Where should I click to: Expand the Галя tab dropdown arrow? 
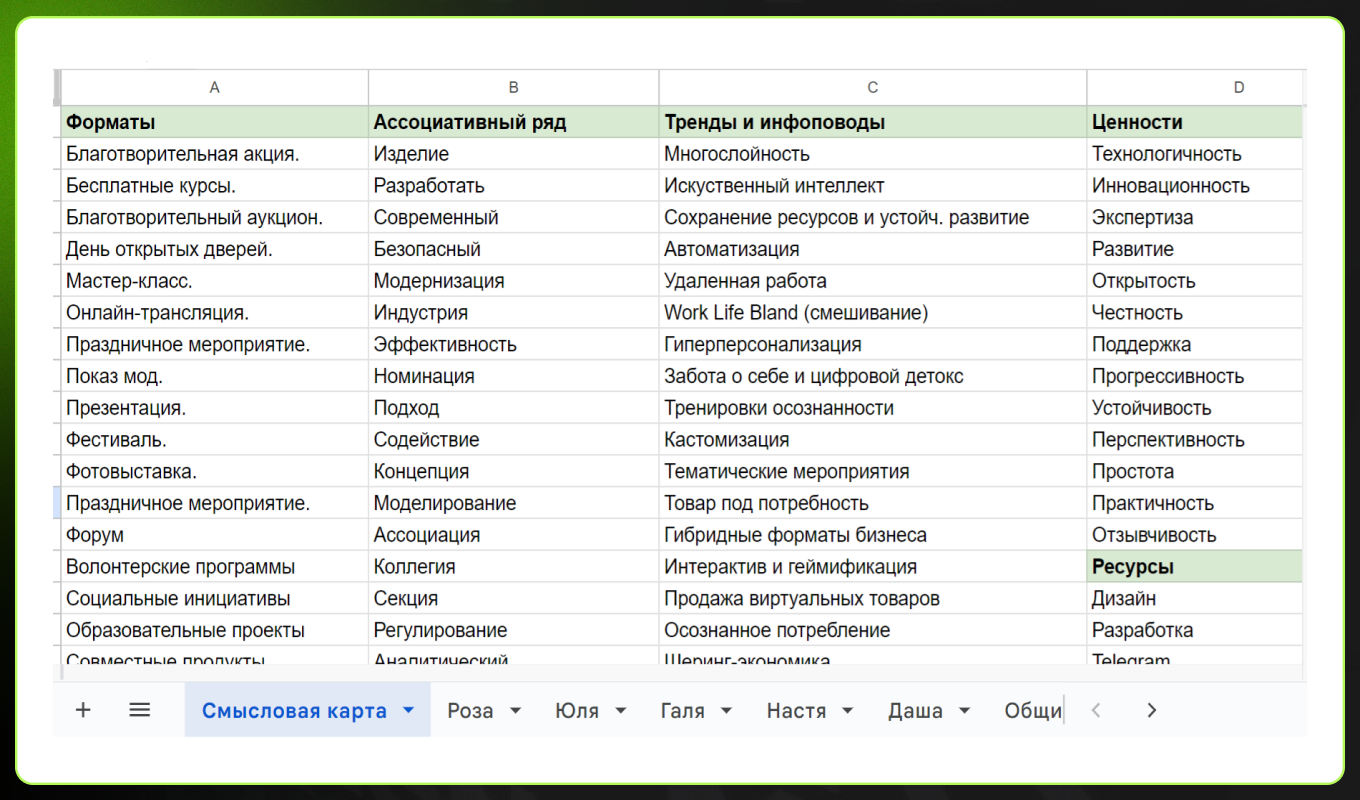click(x=727, y=711)
